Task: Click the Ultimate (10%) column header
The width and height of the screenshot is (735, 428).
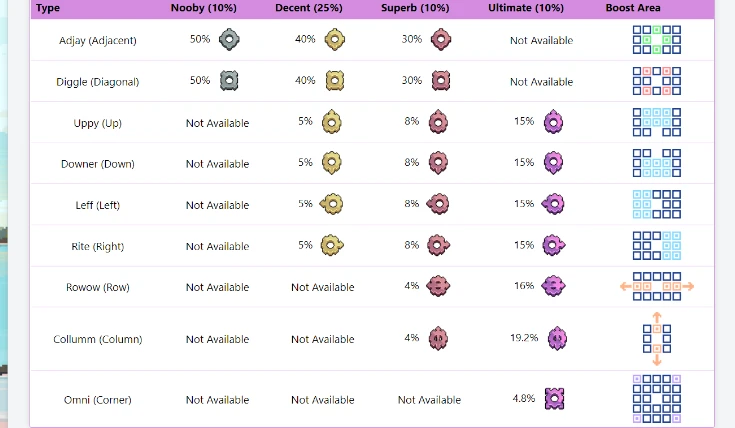Action: (526, 8)
